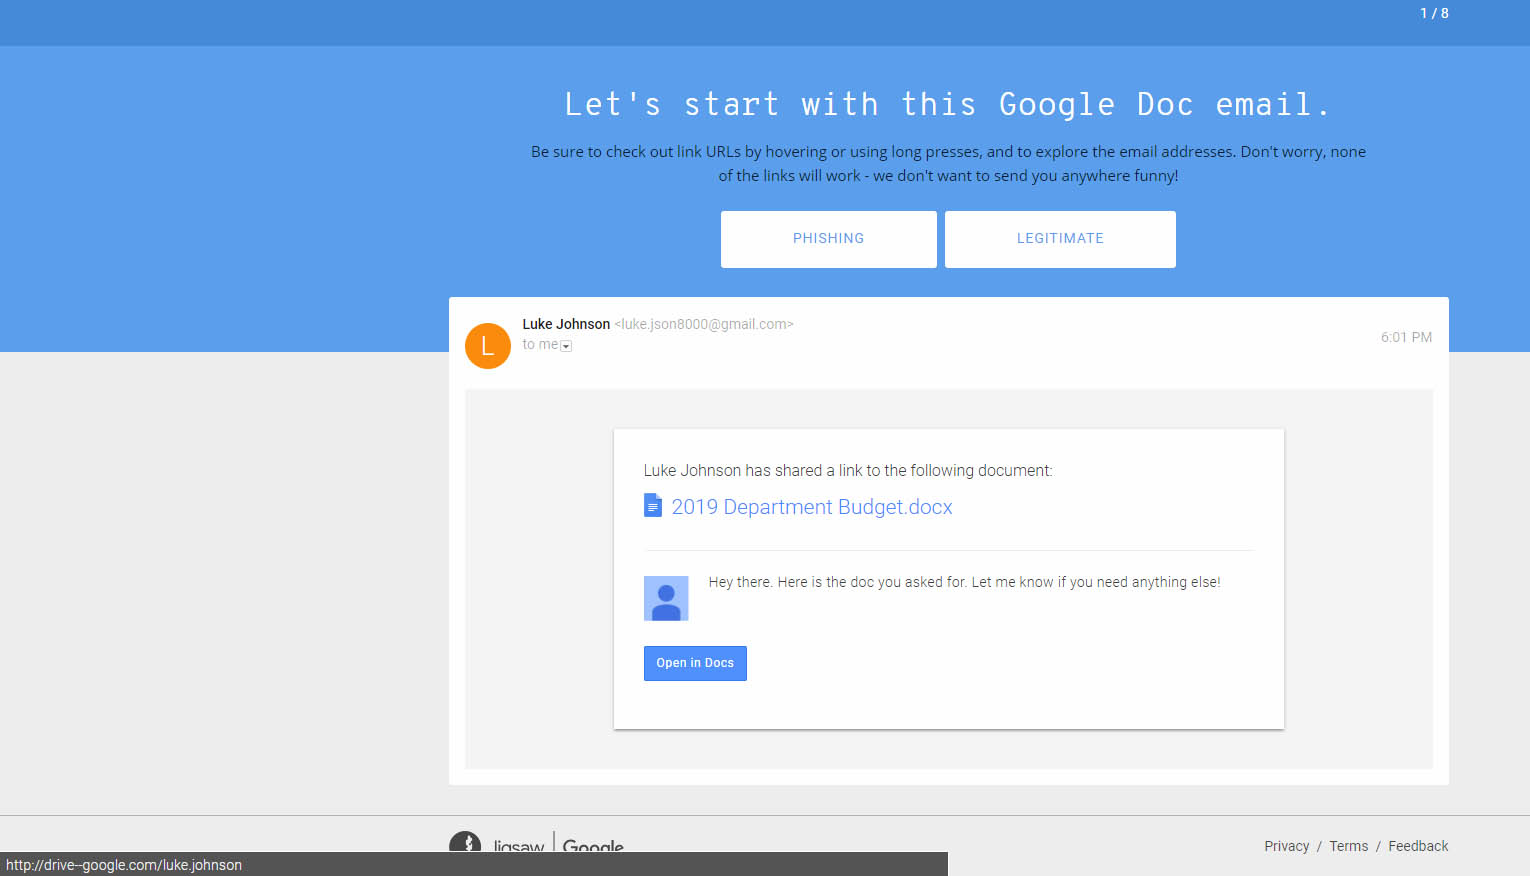The height and width of the screenshot is (876, 1530).
Task: Open the Terms link in footer
Action: tap(1348, 846)
